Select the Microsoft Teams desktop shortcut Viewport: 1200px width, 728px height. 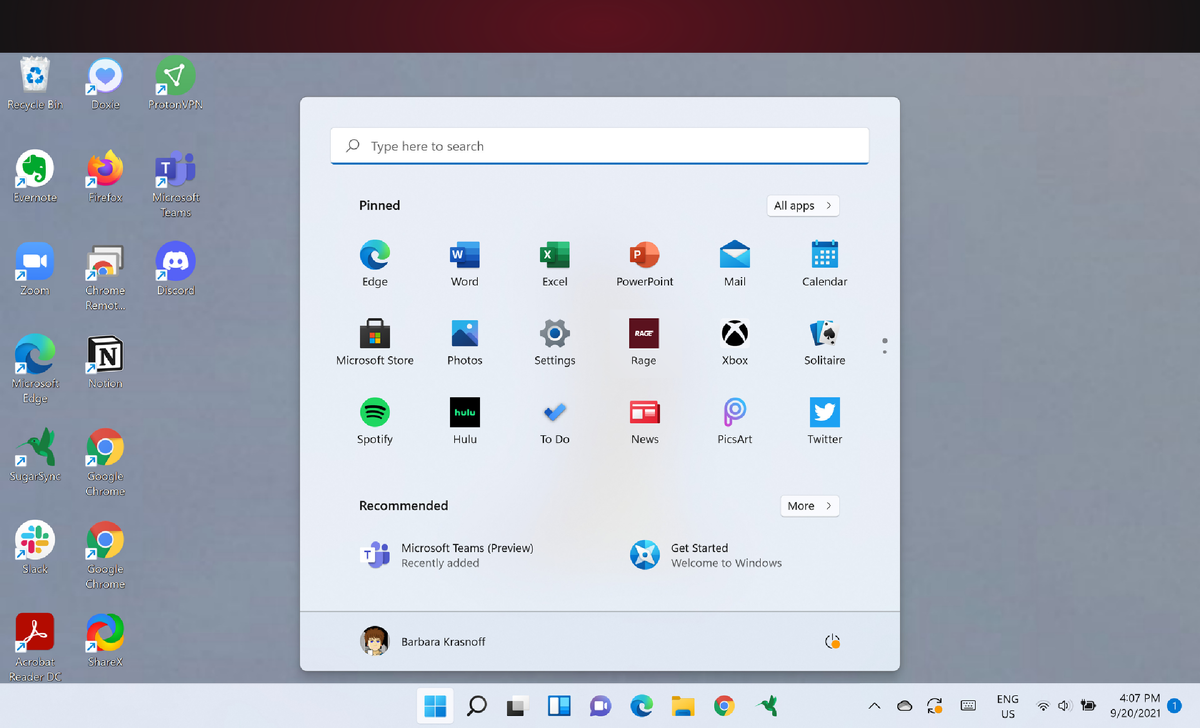[x=175, y=185]
